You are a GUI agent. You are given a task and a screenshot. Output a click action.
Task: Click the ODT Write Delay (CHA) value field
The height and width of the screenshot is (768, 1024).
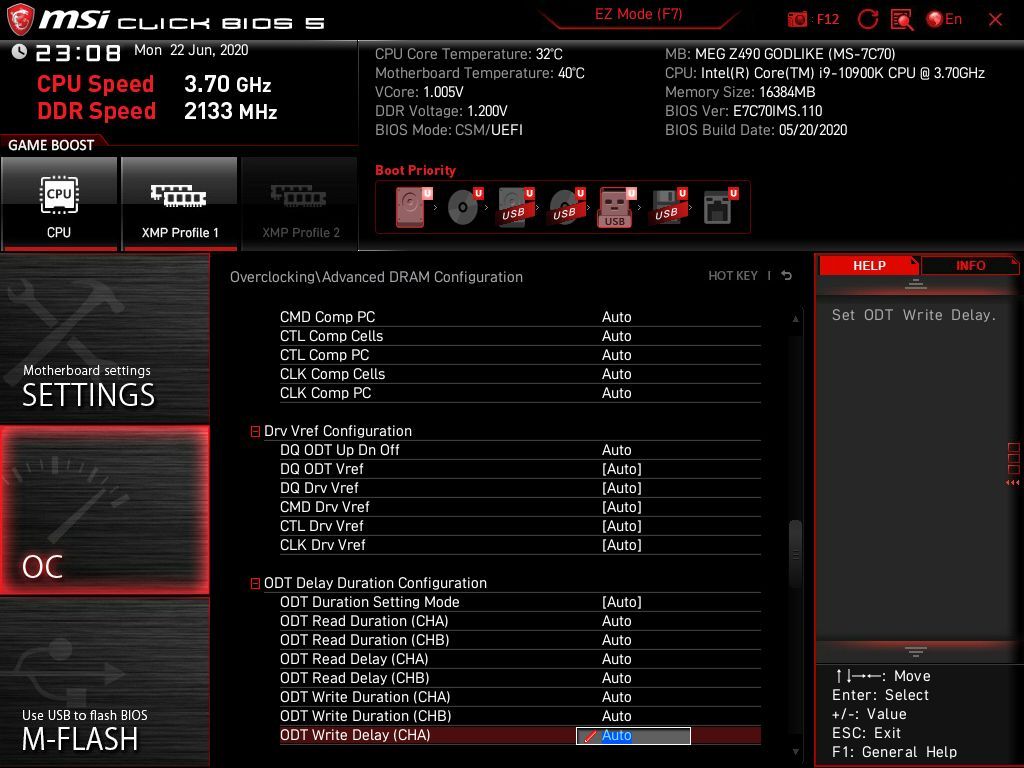coord(633,735)
